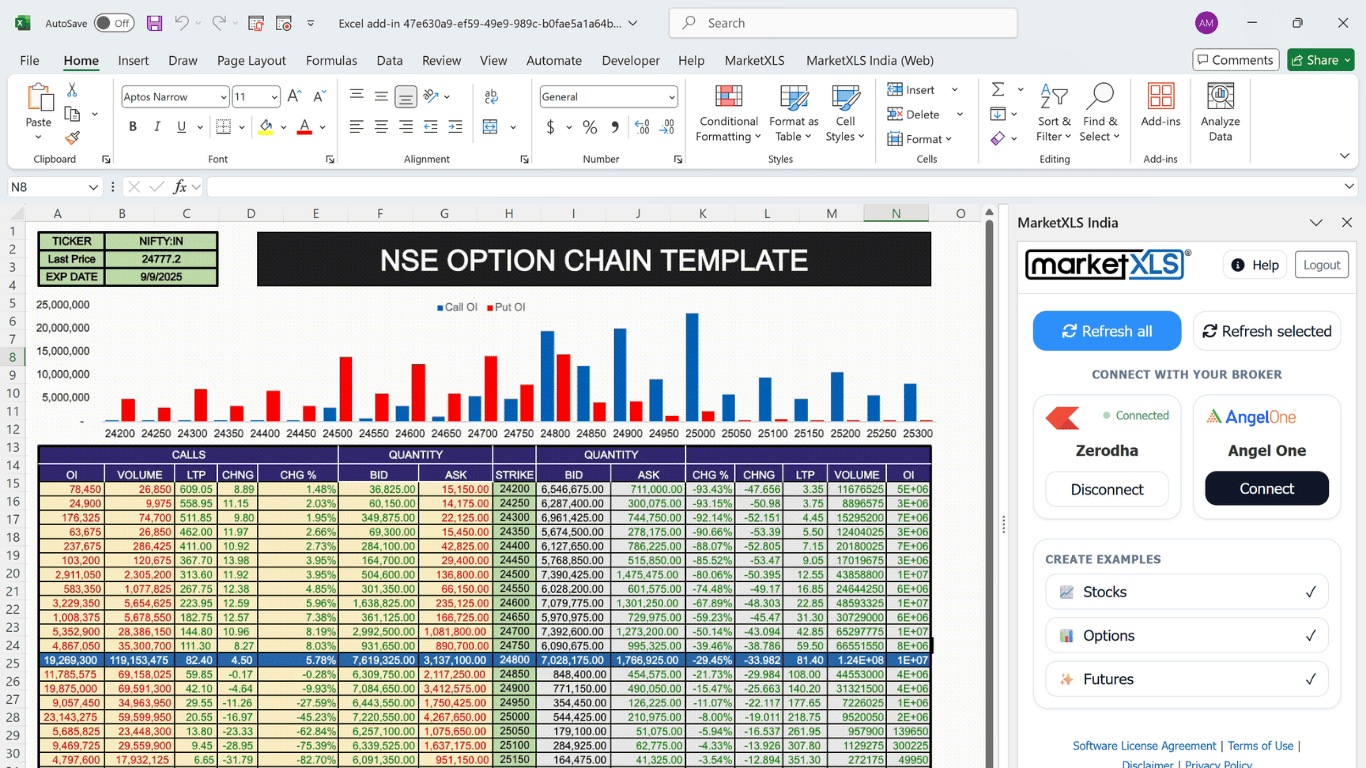Open Cell Styles gallery
The image size is (1366, 768).
coord(846,113)
